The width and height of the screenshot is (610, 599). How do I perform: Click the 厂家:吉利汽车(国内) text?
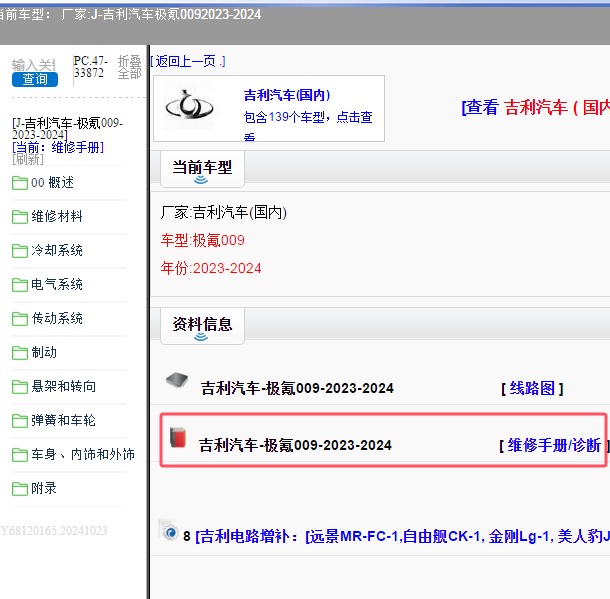(224, 212)
